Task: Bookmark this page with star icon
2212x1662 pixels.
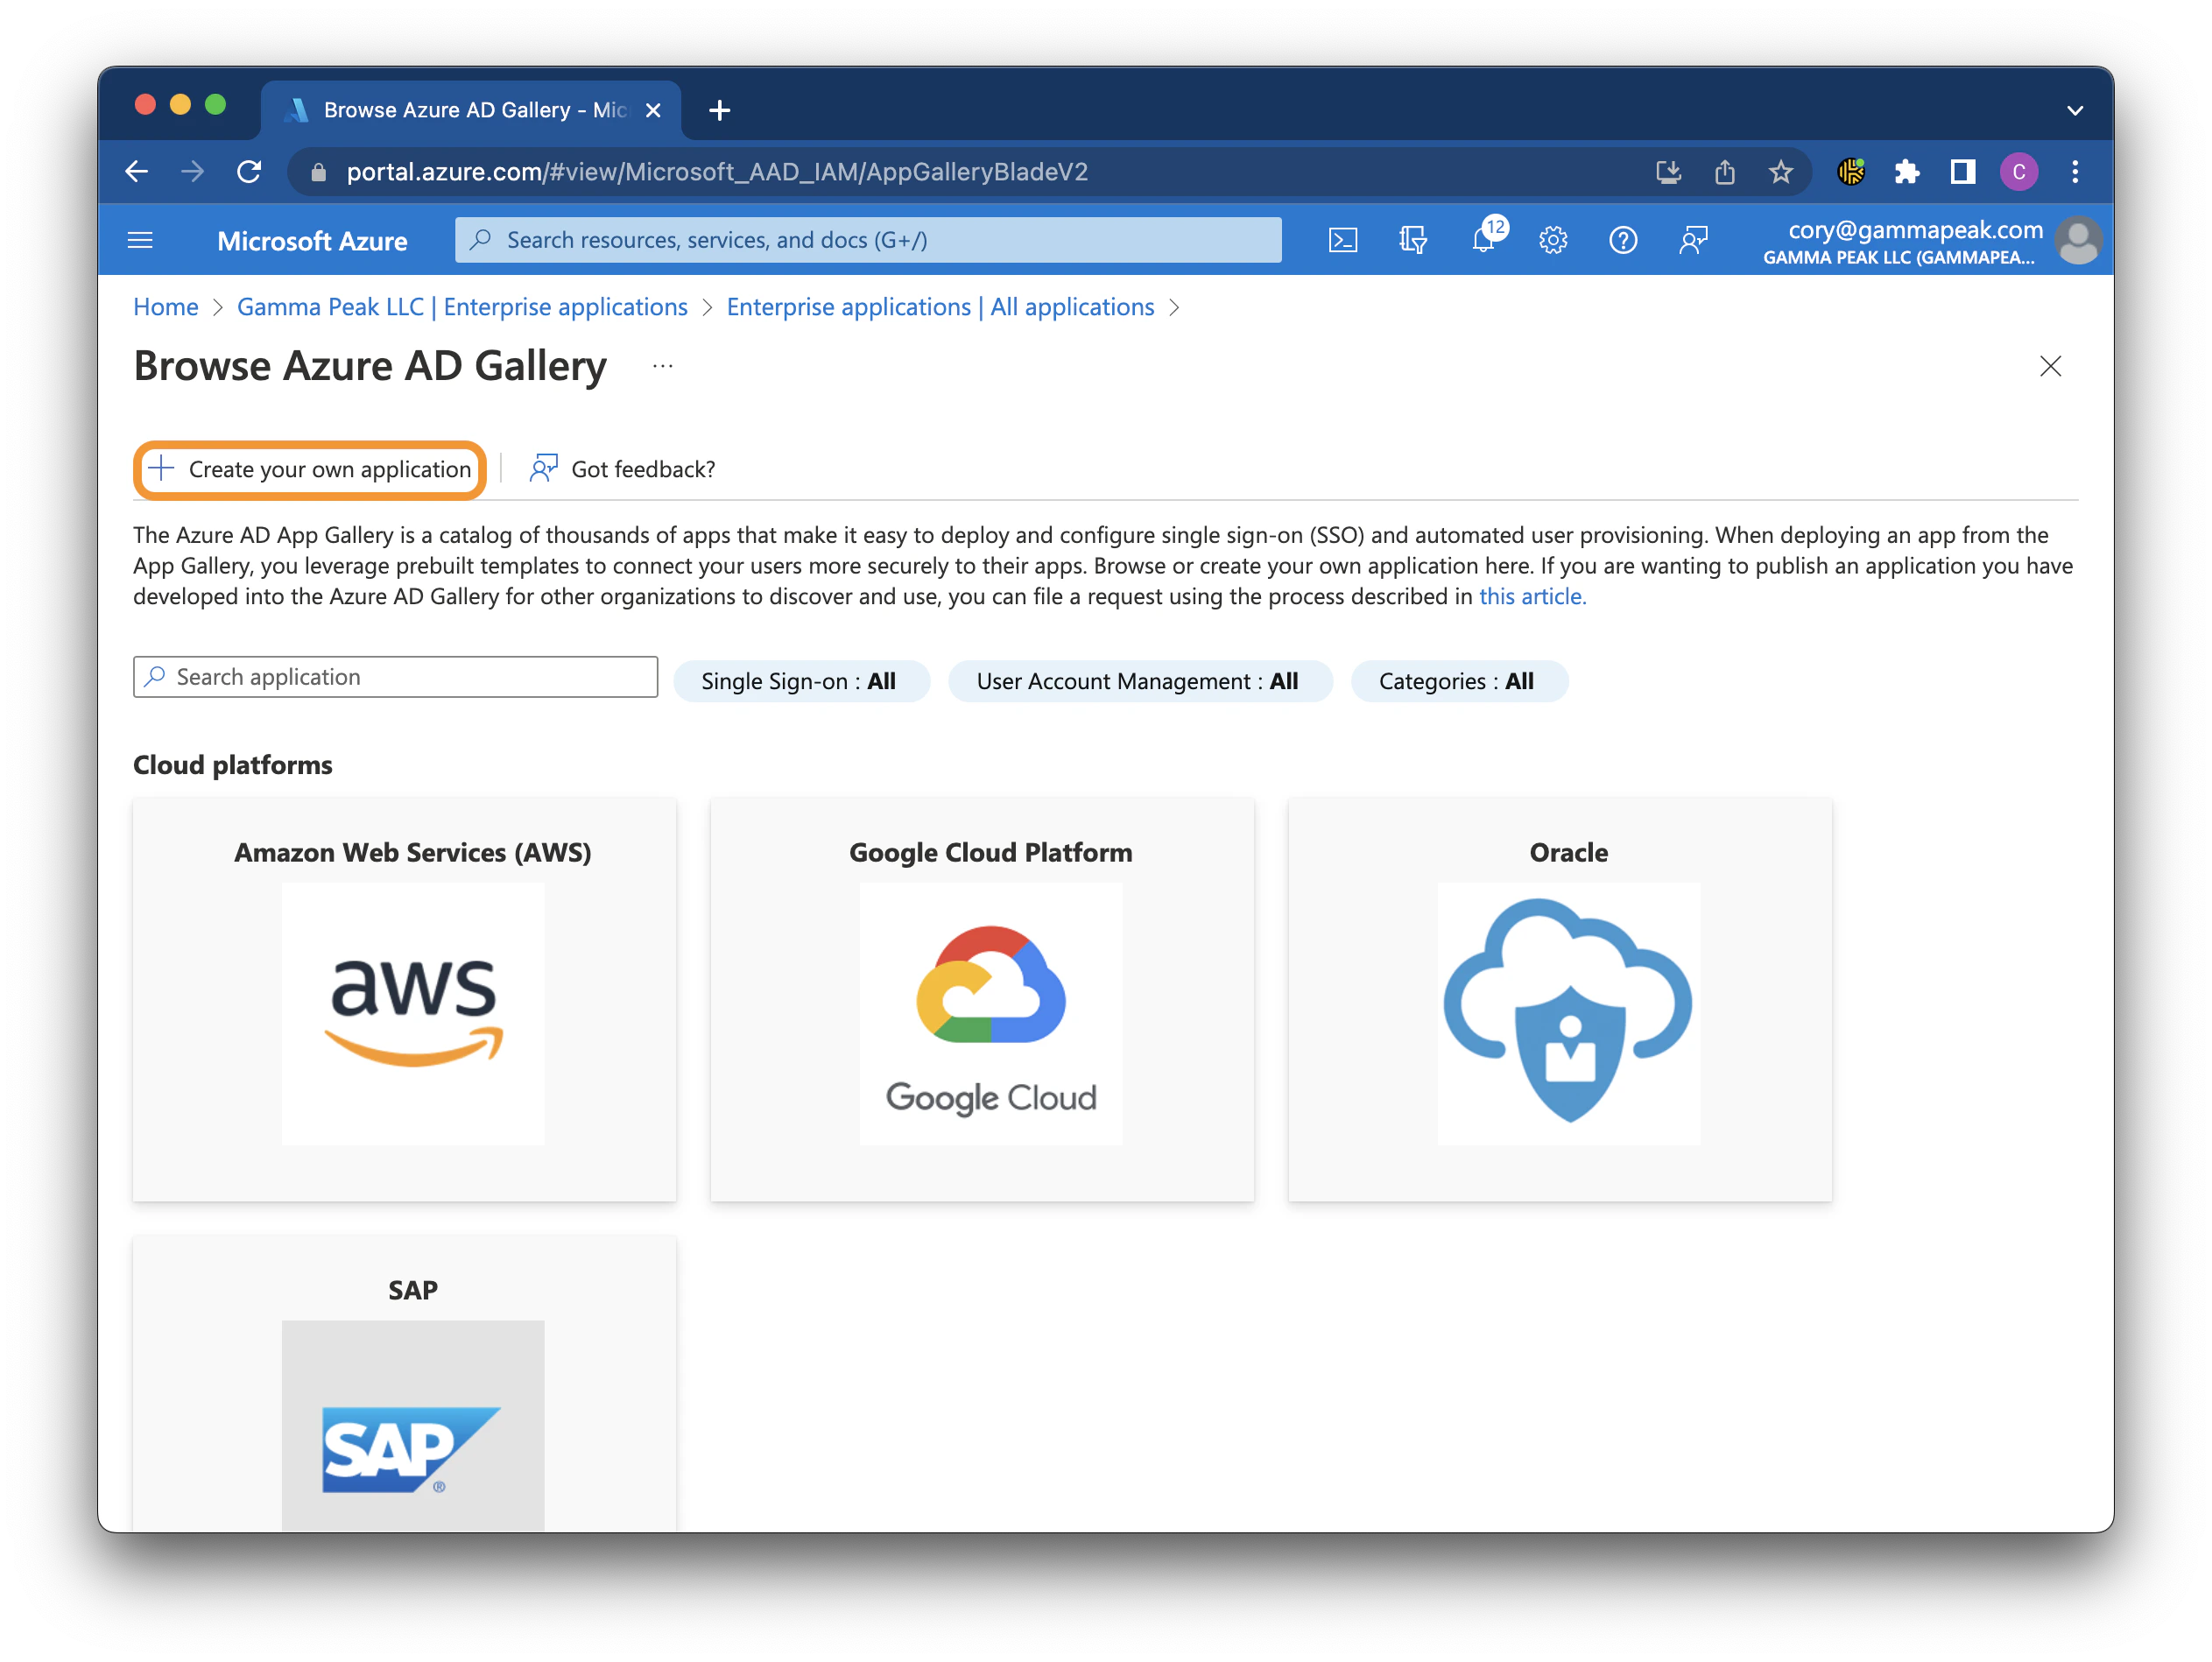Action: [x=1780, y=172]
